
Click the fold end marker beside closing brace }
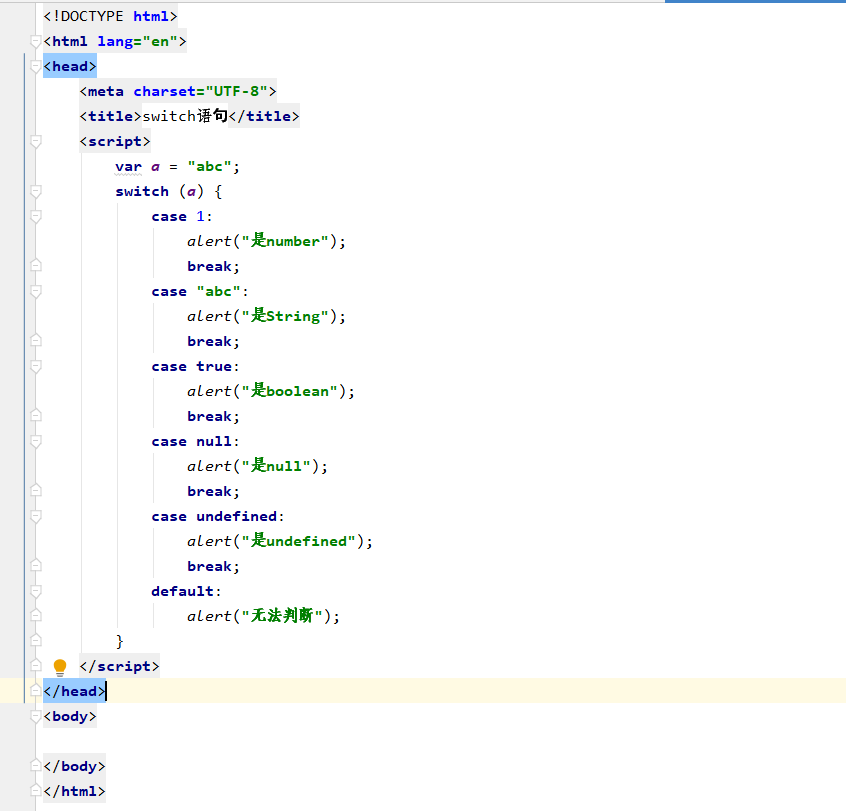tap(36, 641)
